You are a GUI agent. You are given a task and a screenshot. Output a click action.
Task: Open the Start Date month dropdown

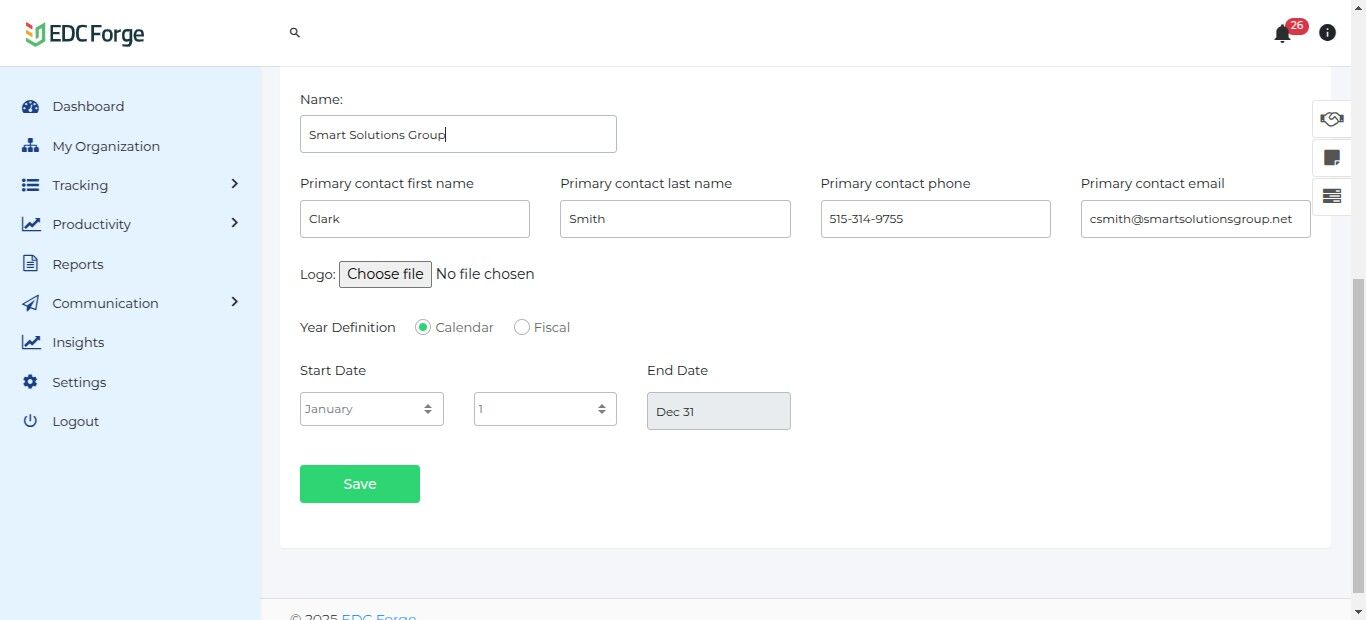371,409
